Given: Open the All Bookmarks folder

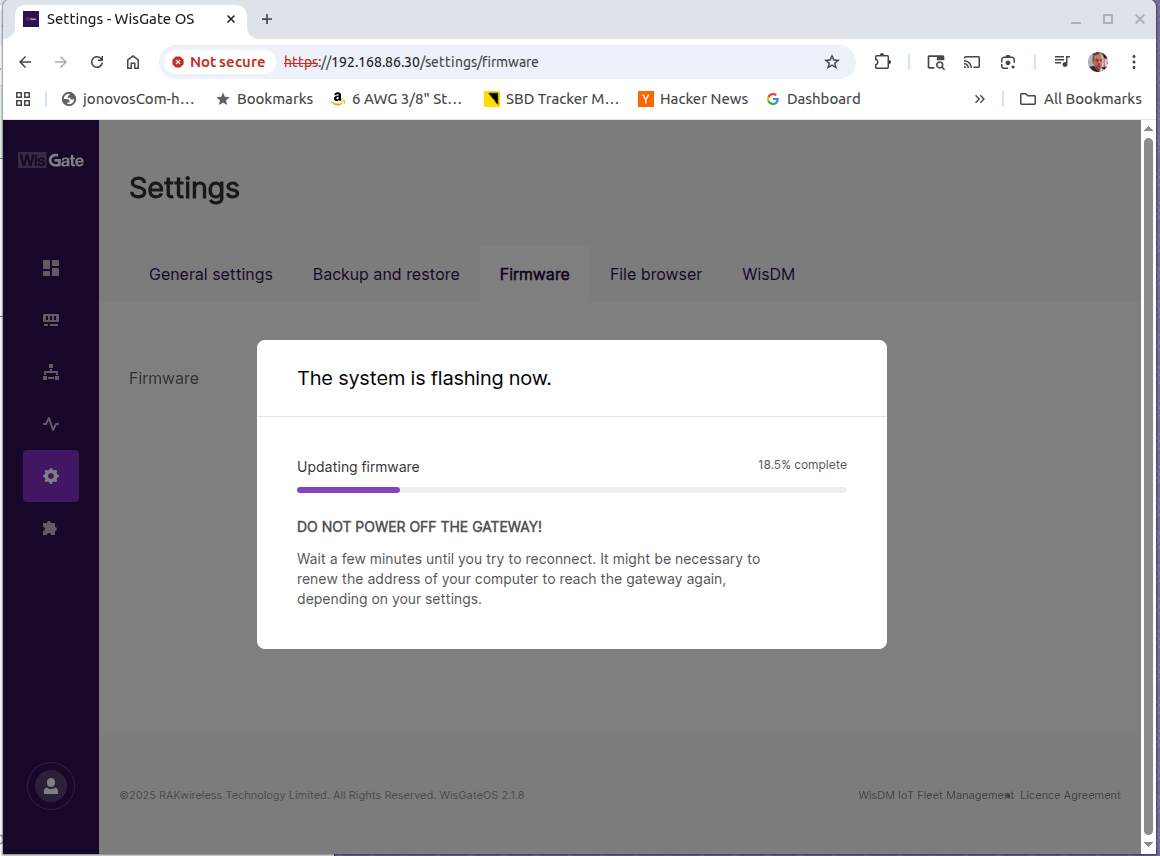Looking at the screenshot, I should (1080, 99).
